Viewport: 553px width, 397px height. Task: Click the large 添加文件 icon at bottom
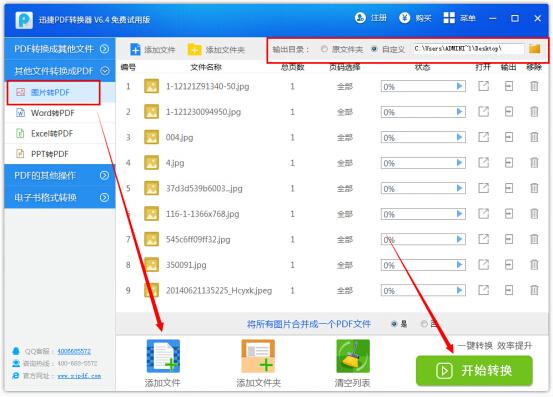coord(163,356)
